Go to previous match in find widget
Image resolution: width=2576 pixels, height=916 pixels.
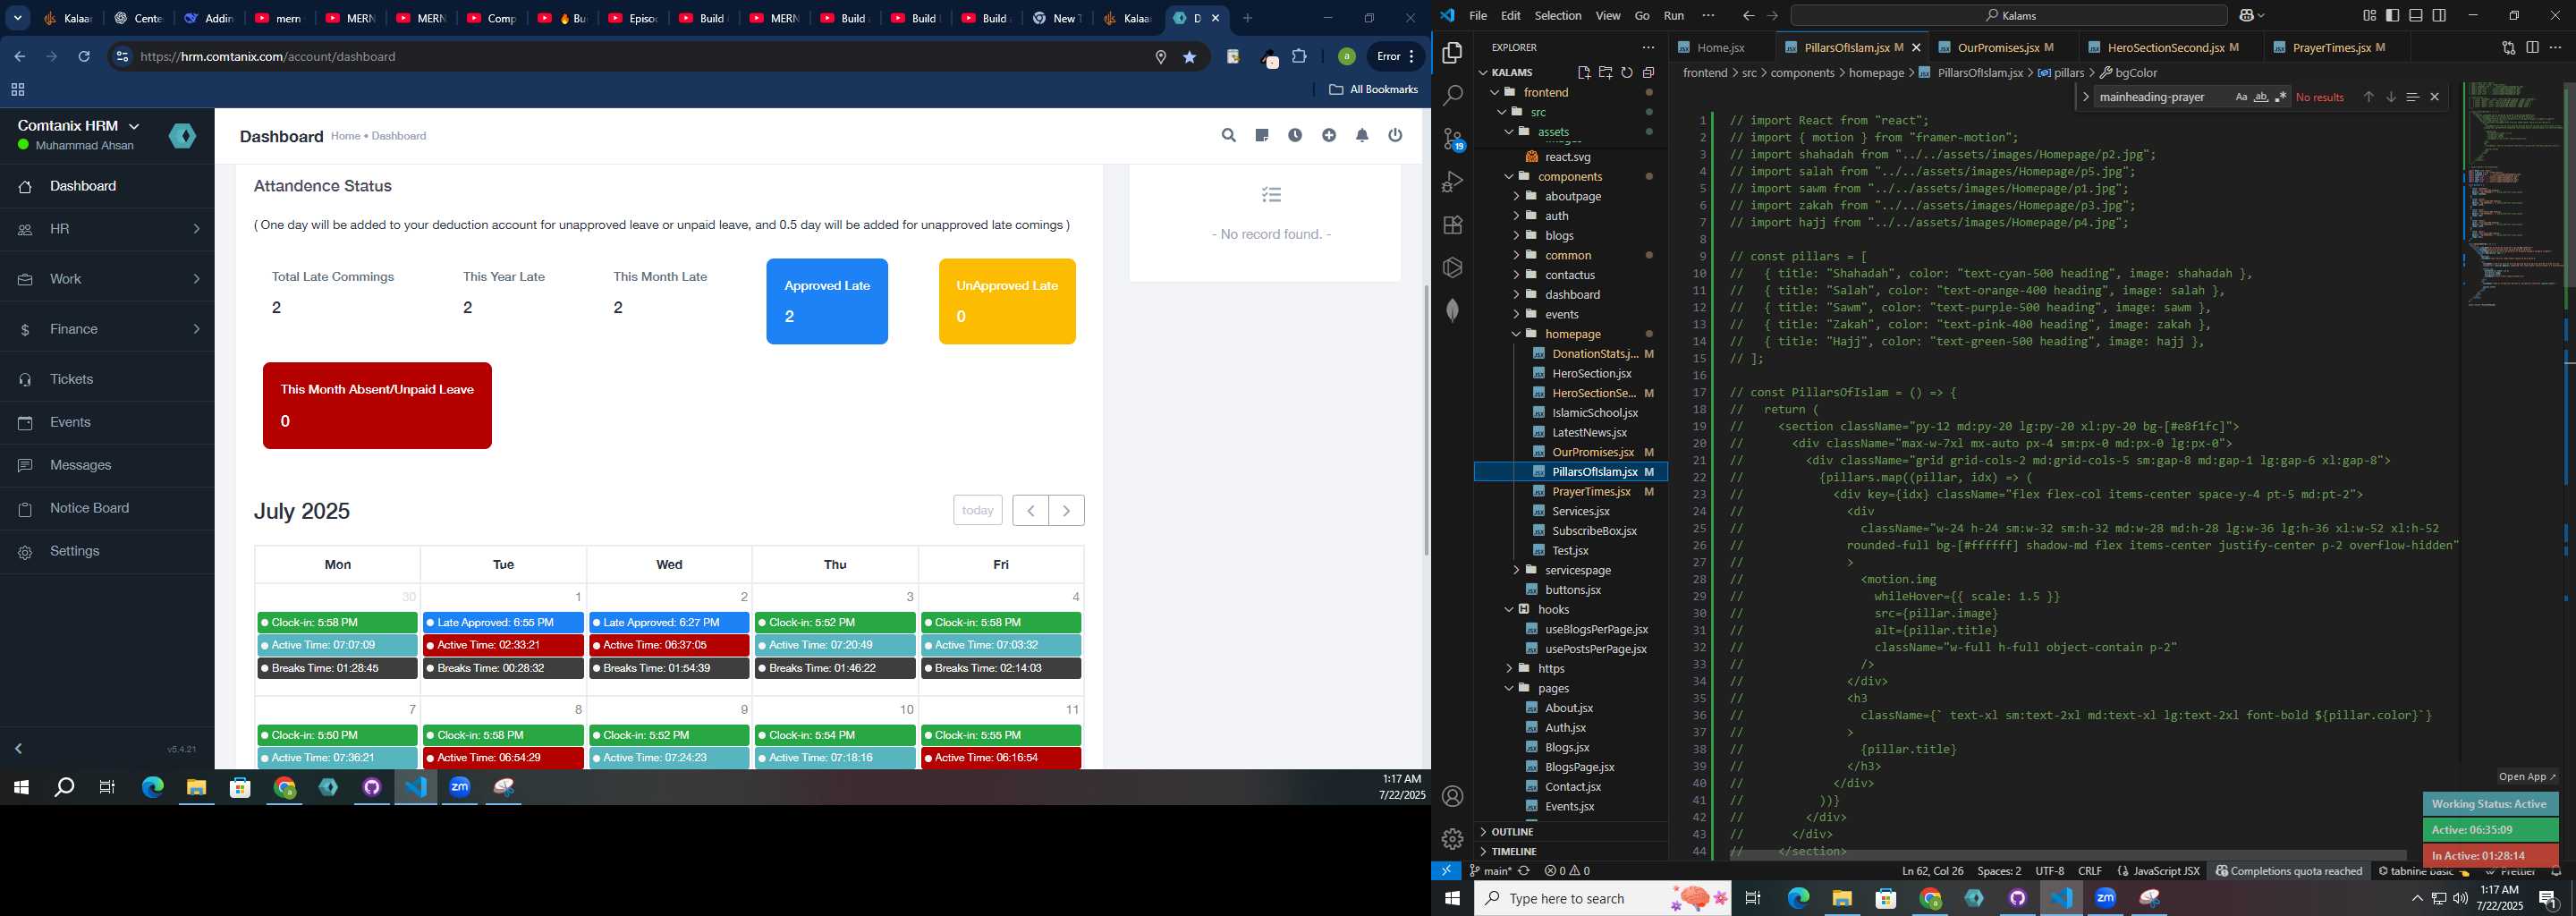(x=2369, y=97)
